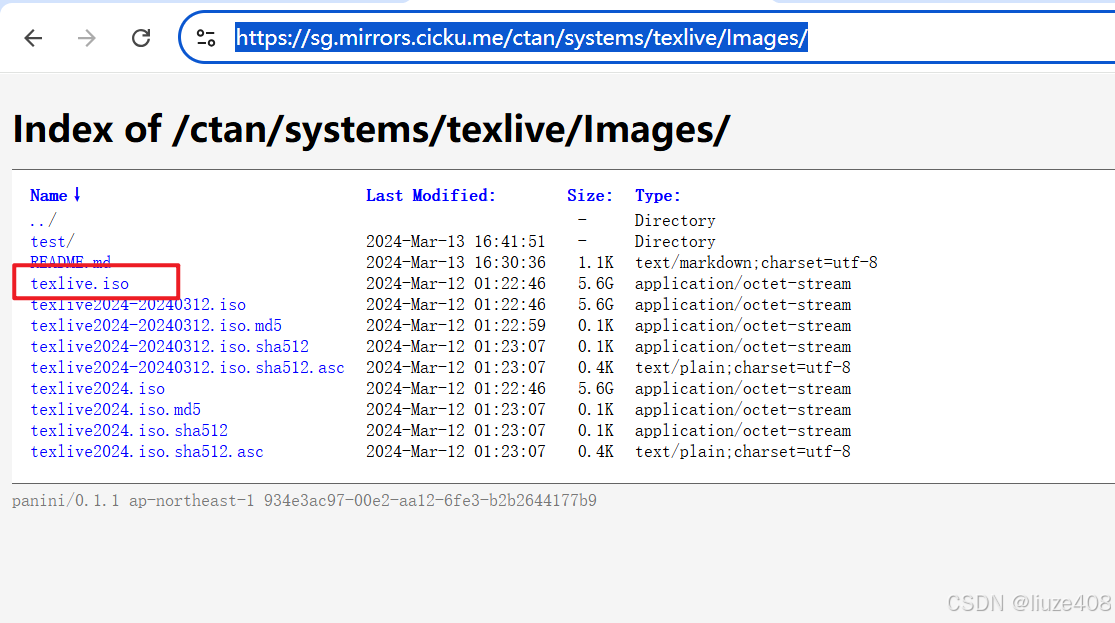Click the 5.6G size of texlive2024.iso

[596, 389]
